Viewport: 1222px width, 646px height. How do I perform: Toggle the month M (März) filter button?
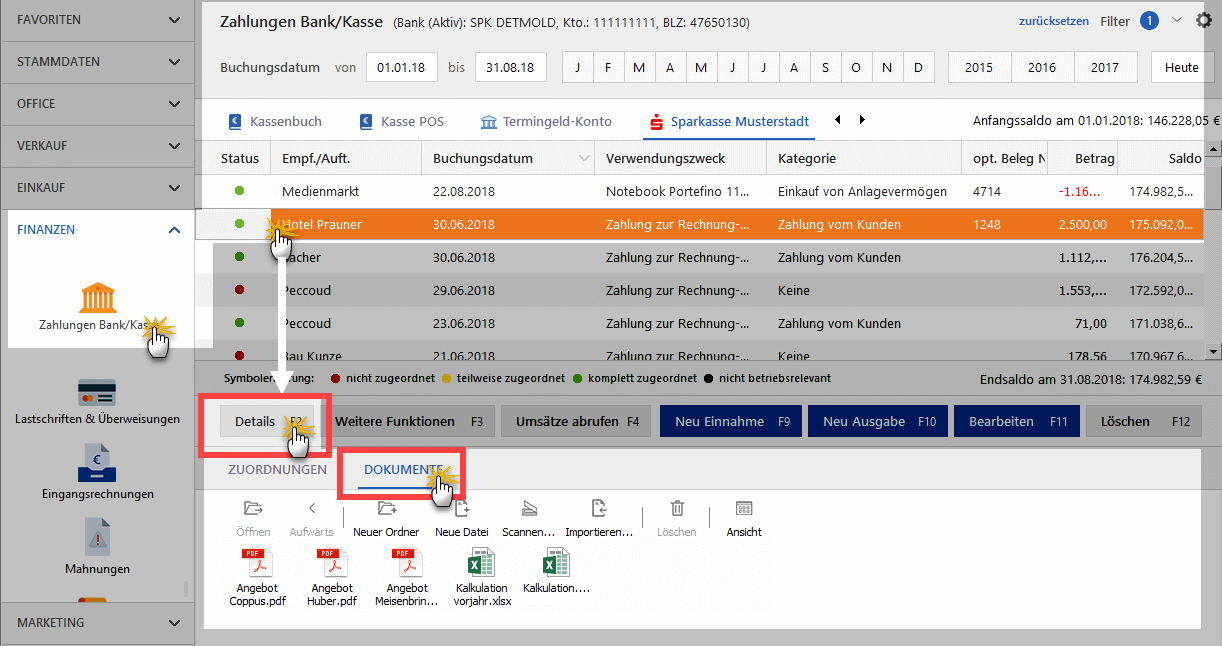click(639, 68)
